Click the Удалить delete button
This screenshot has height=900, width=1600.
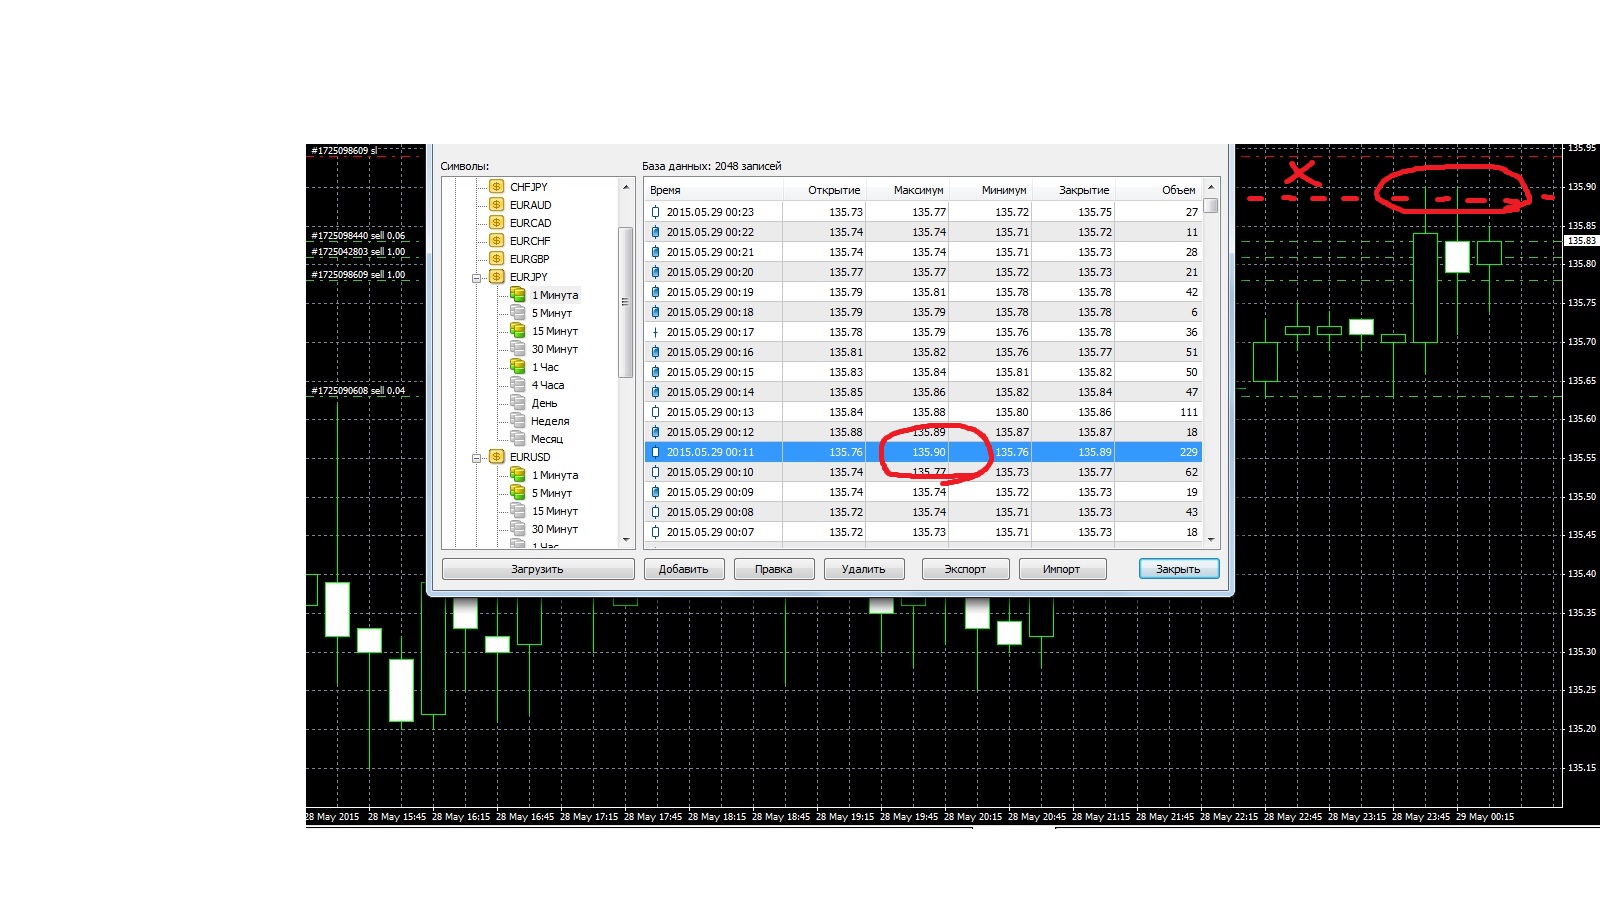(864, 569)
